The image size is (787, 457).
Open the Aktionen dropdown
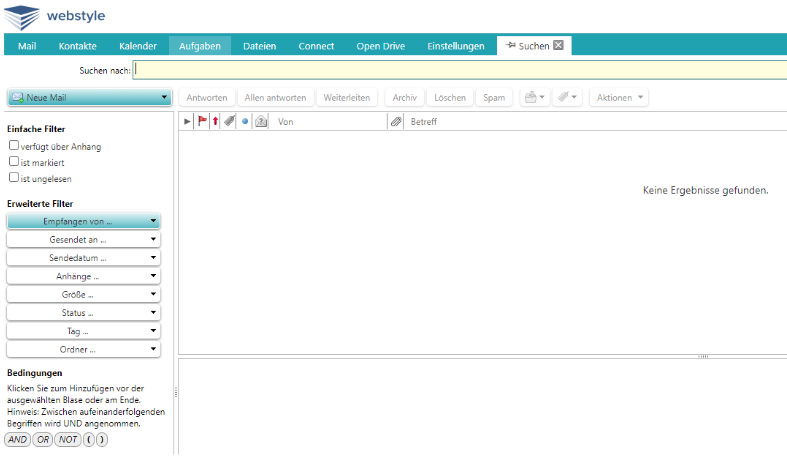(619, 97)
